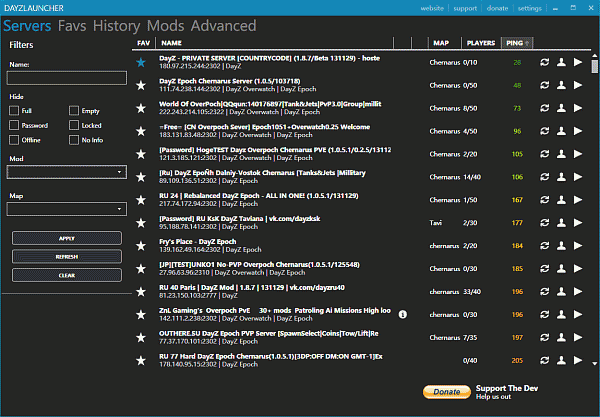Screen dimensions: 600x417
Task: Open the settings link in title bar
Action: (530, 8)
